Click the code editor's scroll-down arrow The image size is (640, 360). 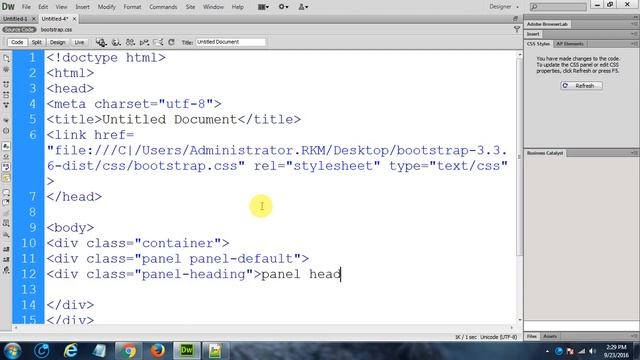coord(520,320)
